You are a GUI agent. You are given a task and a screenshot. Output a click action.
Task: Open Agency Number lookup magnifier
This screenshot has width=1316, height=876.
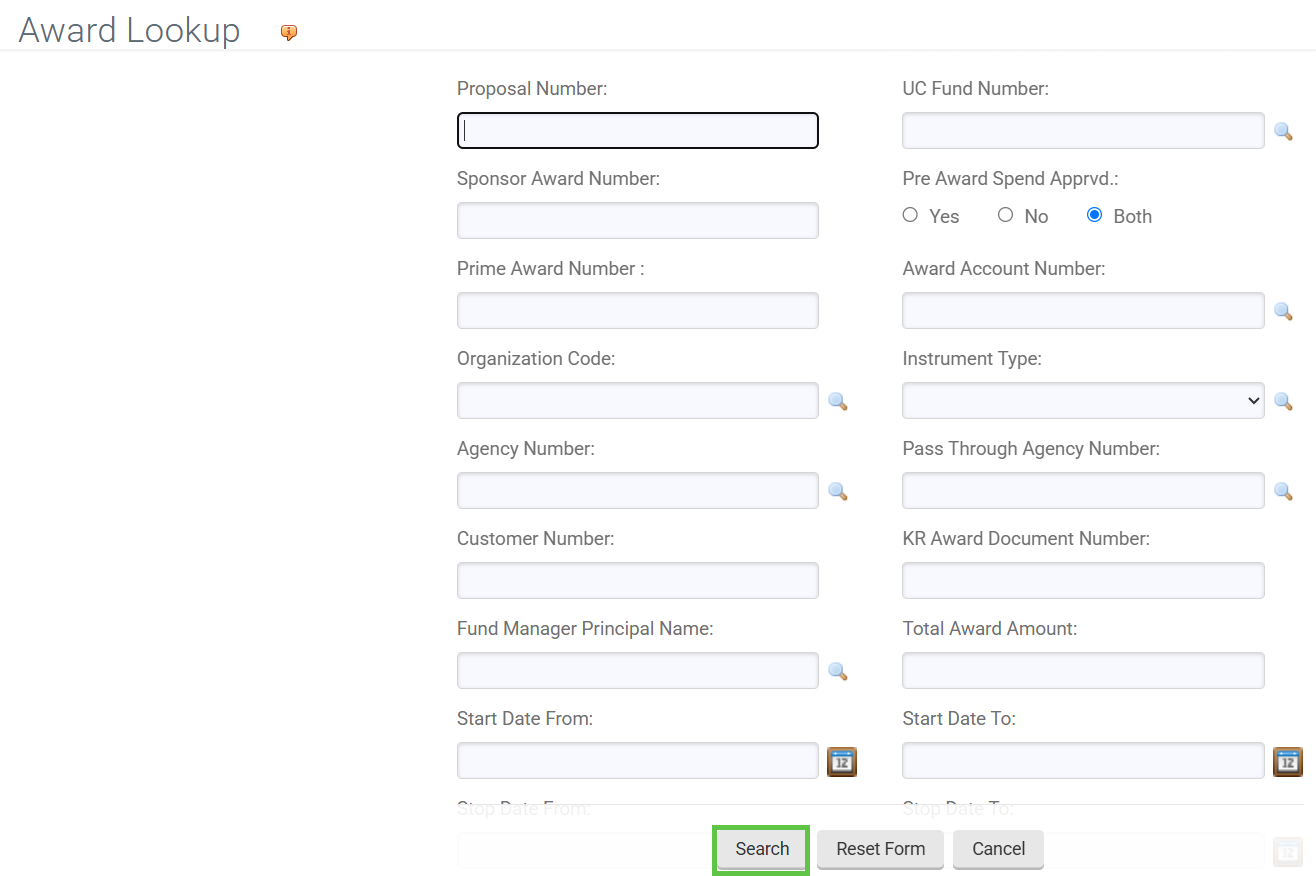[x=838, y=491]
